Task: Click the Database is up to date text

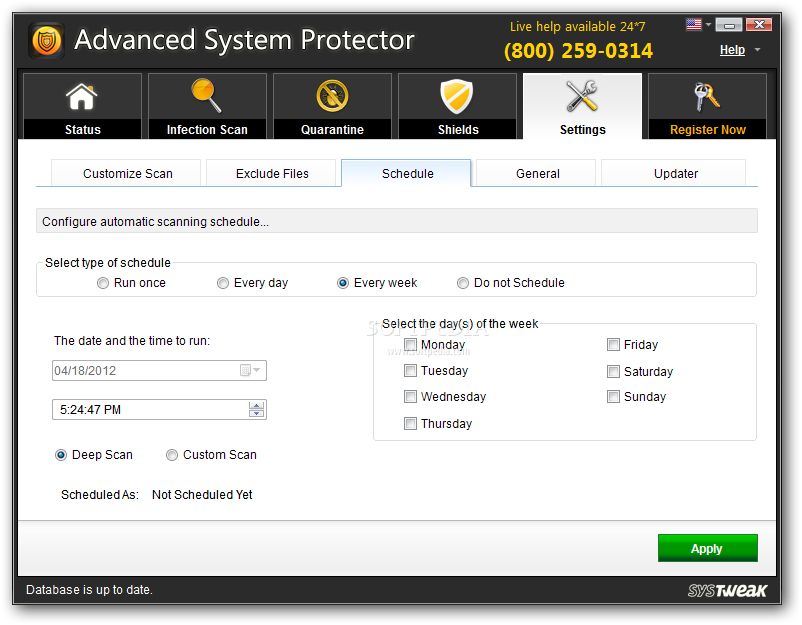Action: click(89, 590)
